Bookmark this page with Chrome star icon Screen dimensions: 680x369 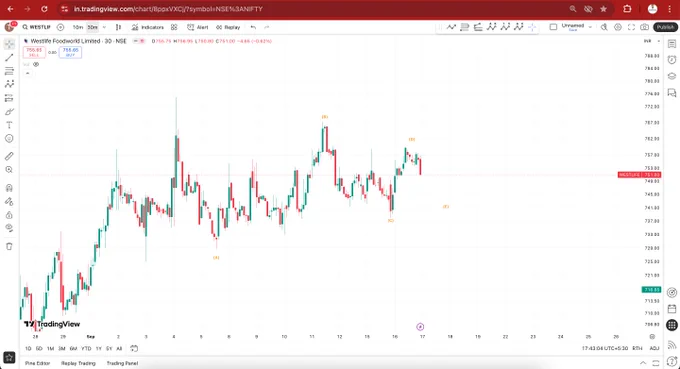point(603,9)
